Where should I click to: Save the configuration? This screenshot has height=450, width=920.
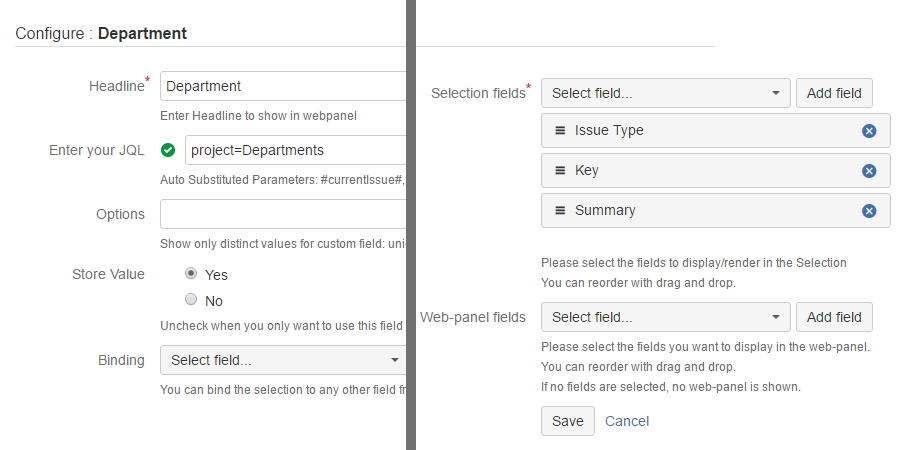pos(567,421)
